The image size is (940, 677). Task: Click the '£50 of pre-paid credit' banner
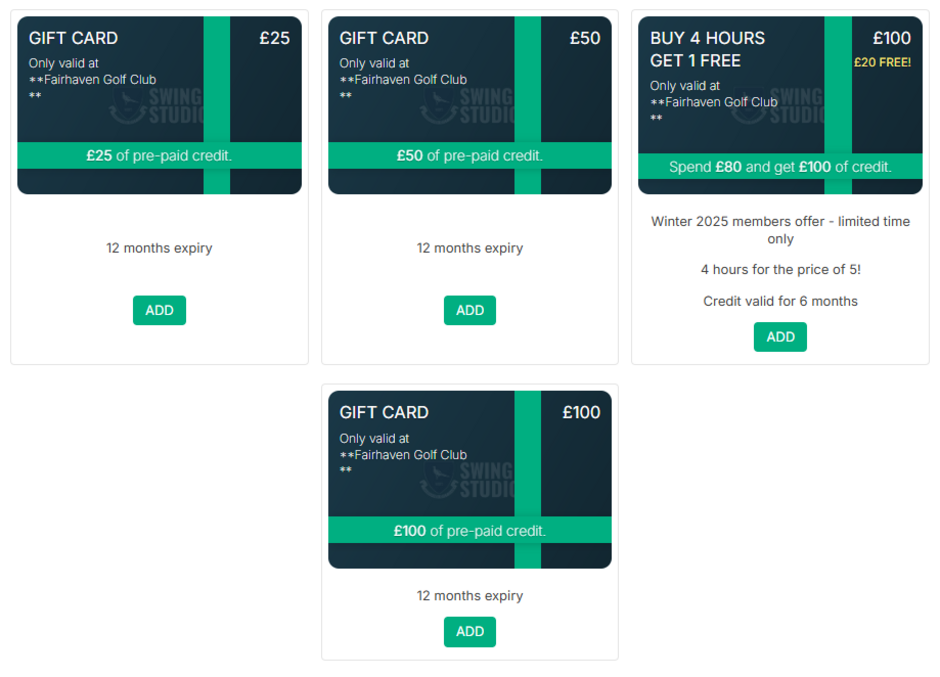pos(470,155)
